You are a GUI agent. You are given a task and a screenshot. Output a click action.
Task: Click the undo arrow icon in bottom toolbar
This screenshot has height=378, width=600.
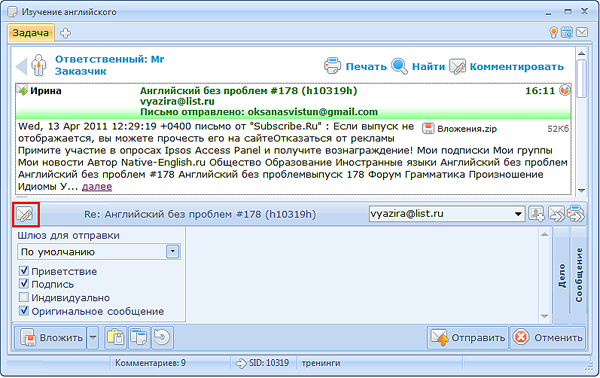pos(162,337)
